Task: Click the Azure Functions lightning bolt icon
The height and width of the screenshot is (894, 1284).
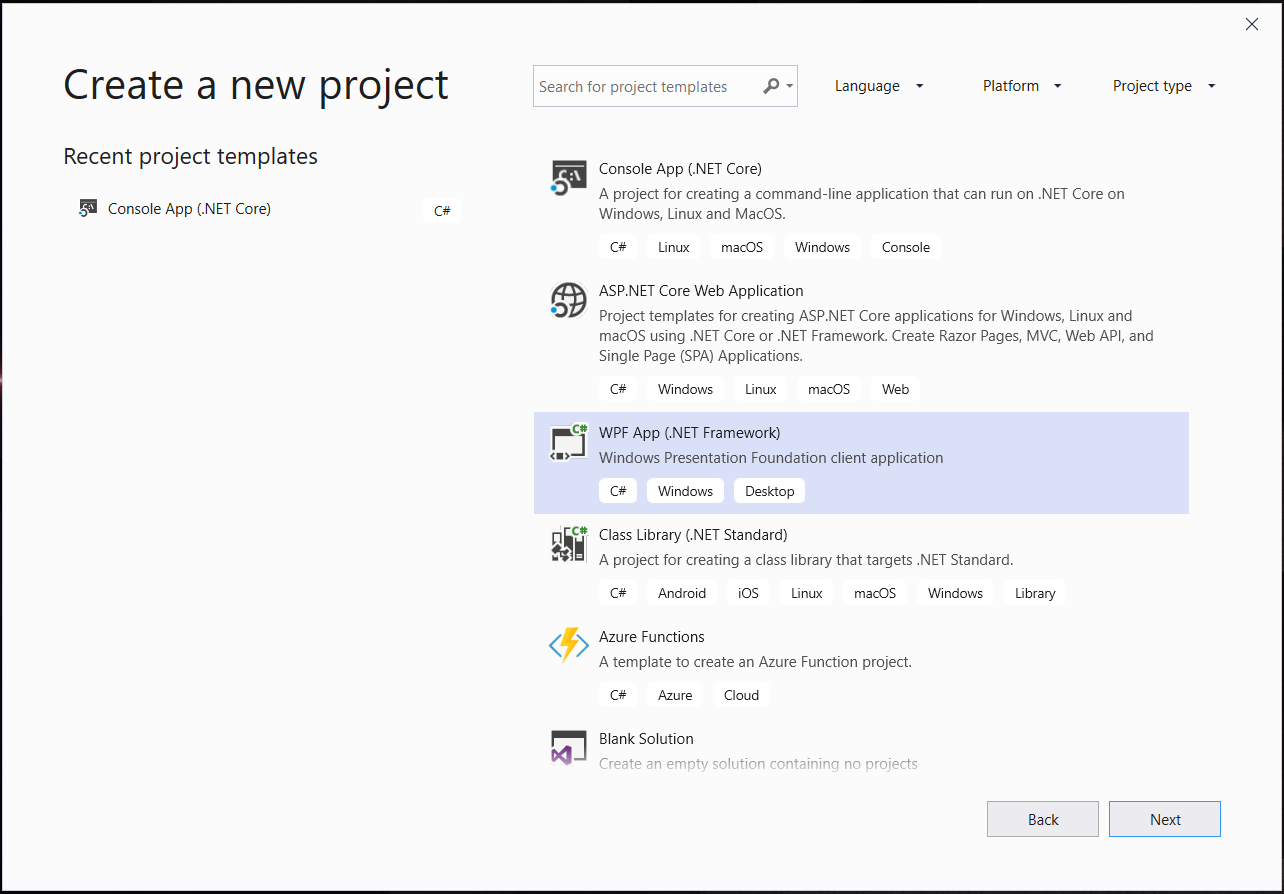Action: coord(569,646)
